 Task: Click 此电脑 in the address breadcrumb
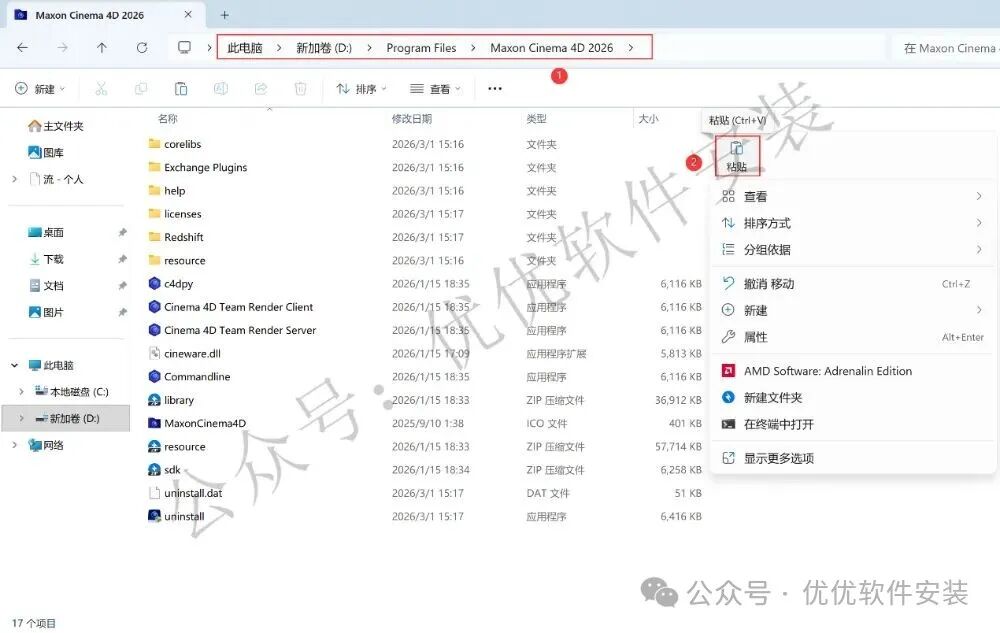point(245,48)
